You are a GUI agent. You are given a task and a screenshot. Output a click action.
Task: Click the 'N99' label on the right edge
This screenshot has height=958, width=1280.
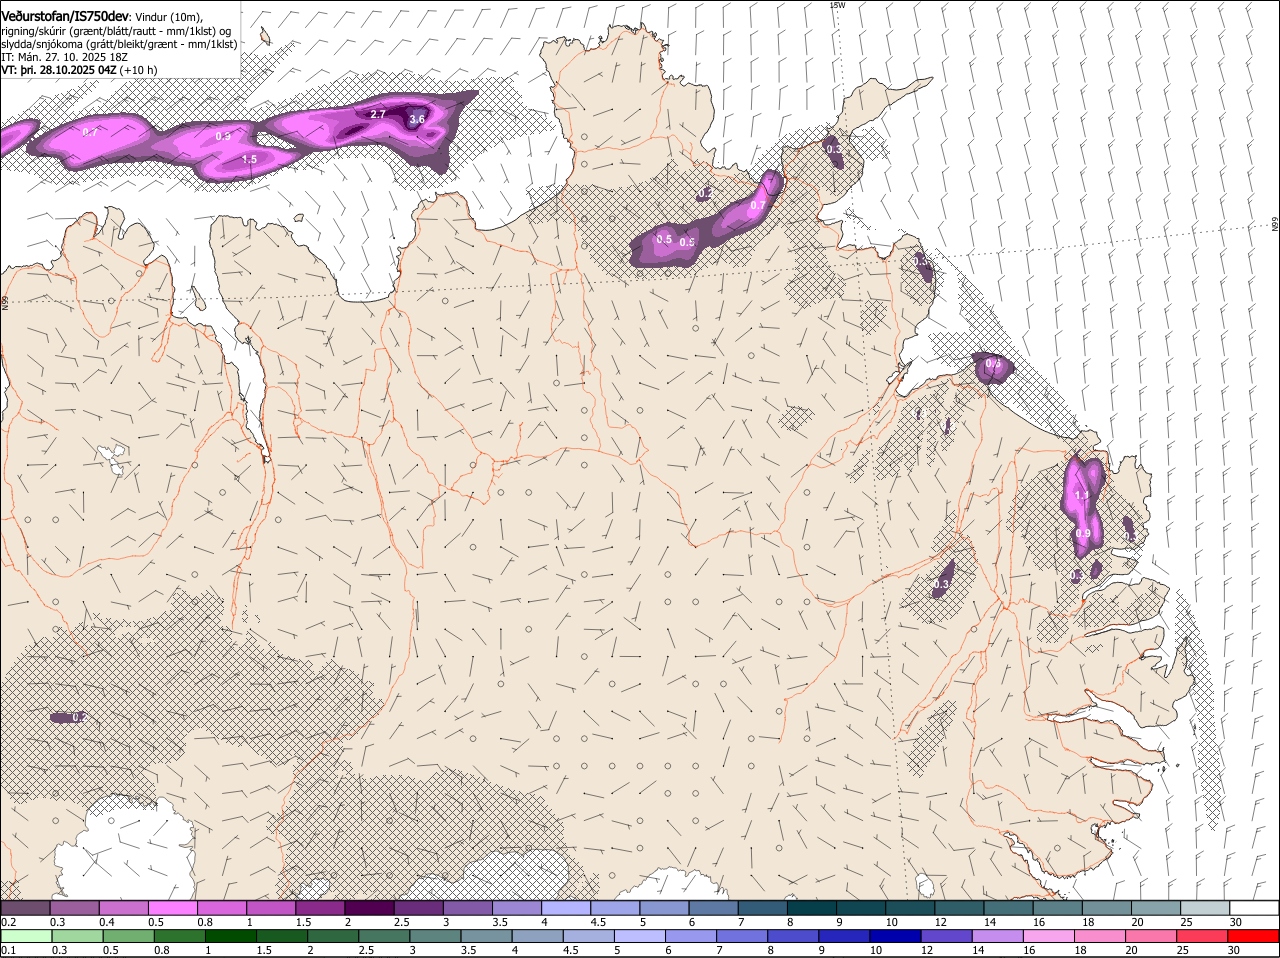point(1275,226)
